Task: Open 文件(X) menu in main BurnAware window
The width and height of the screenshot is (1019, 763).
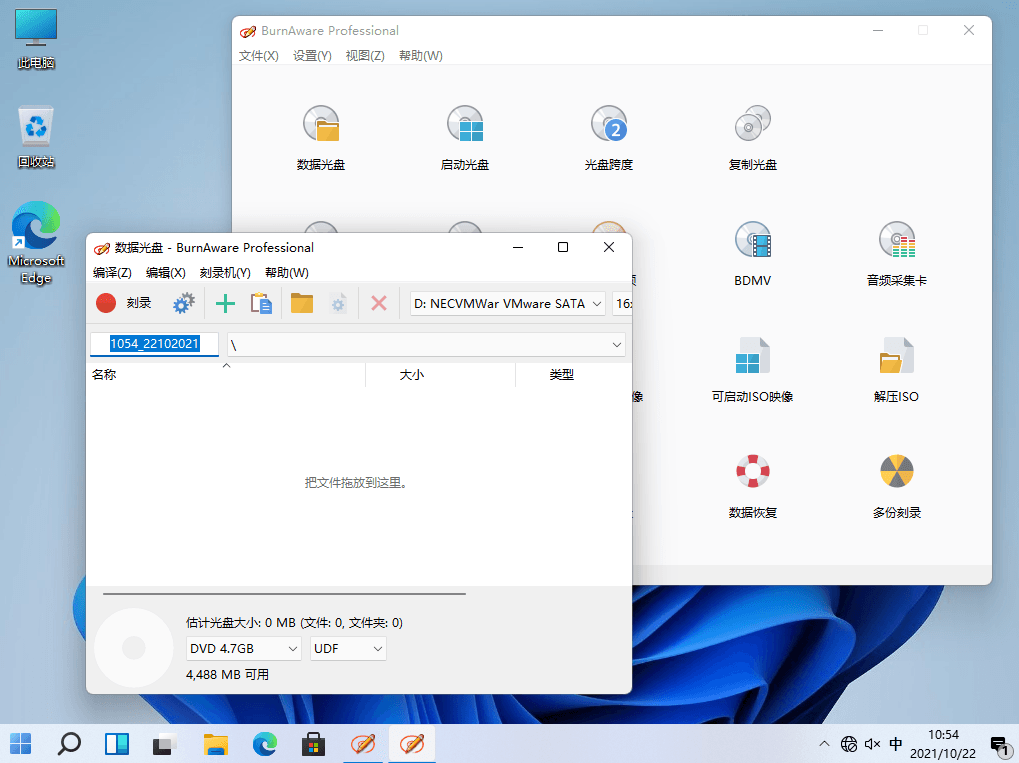Action: tap(259, 56)
